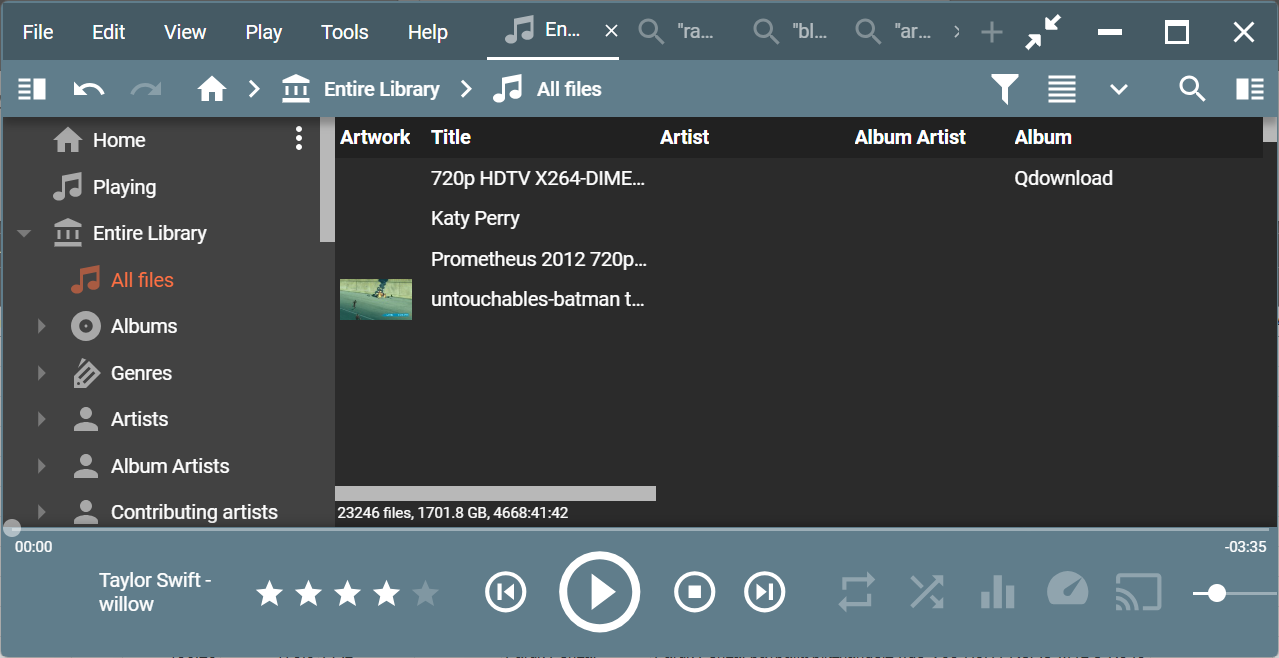
Task: Click the cast to device icon
Action: (x=1138, y=592)
